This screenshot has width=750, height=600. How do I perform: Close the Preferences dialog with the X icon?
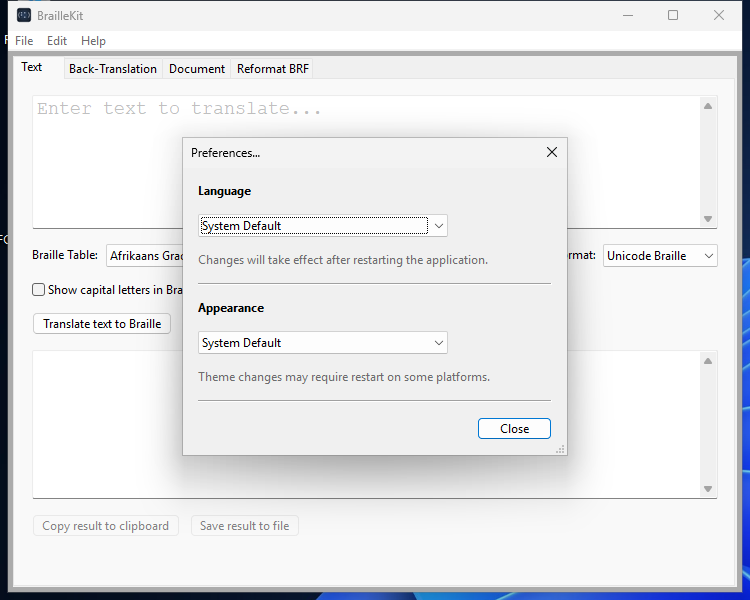point(551,152)
